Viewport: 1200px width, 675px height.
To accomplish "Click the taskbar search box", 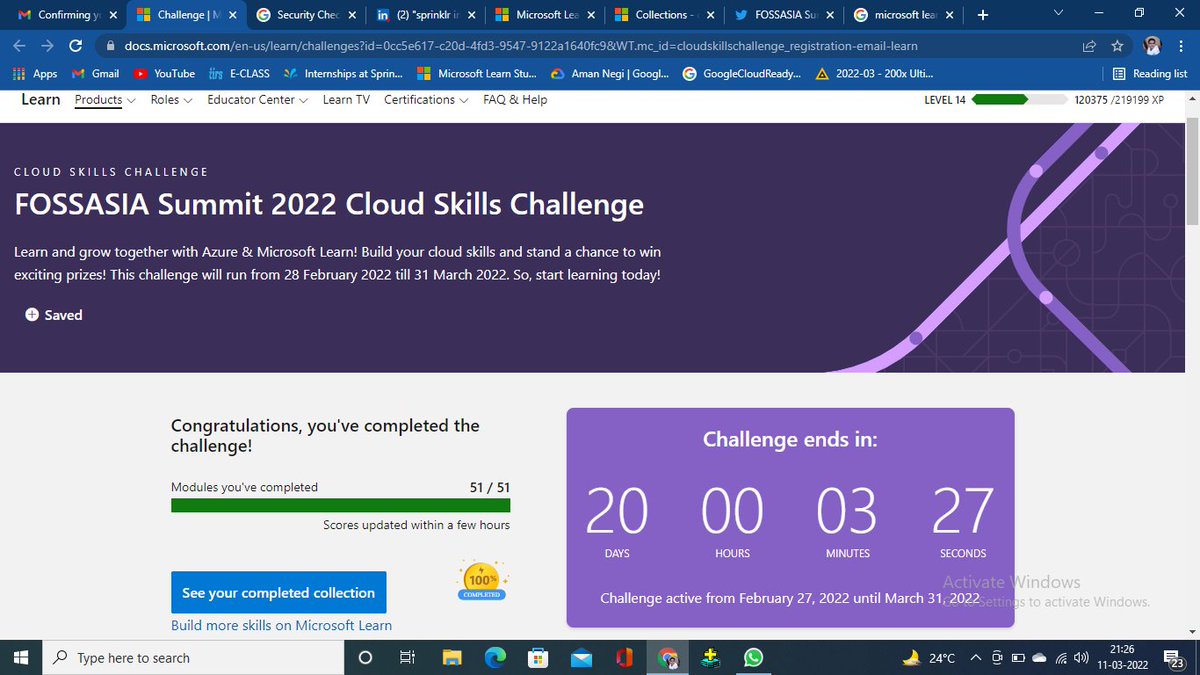I will click(x=192, y=658).
